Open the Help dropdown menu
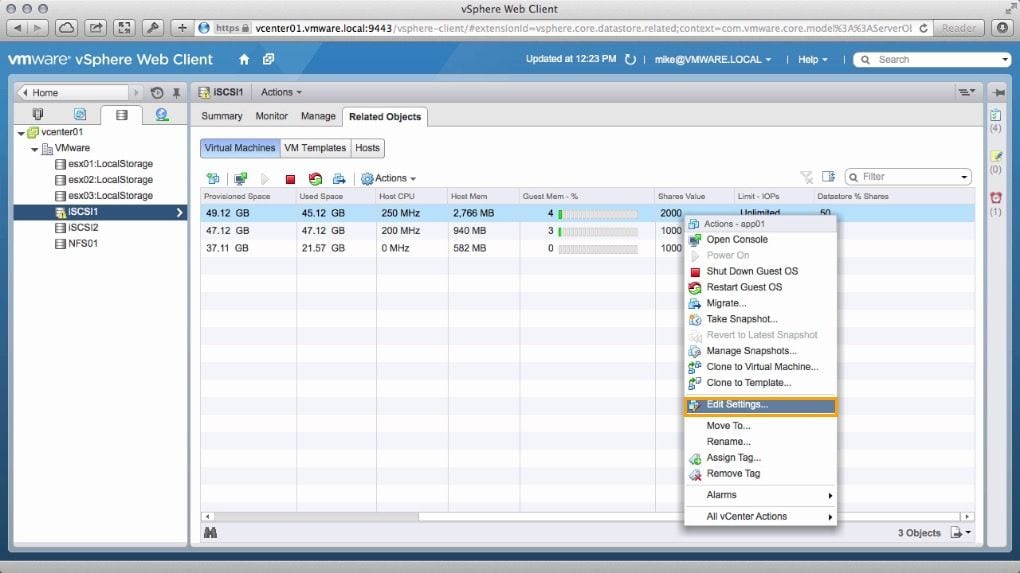 click(812, 59)
